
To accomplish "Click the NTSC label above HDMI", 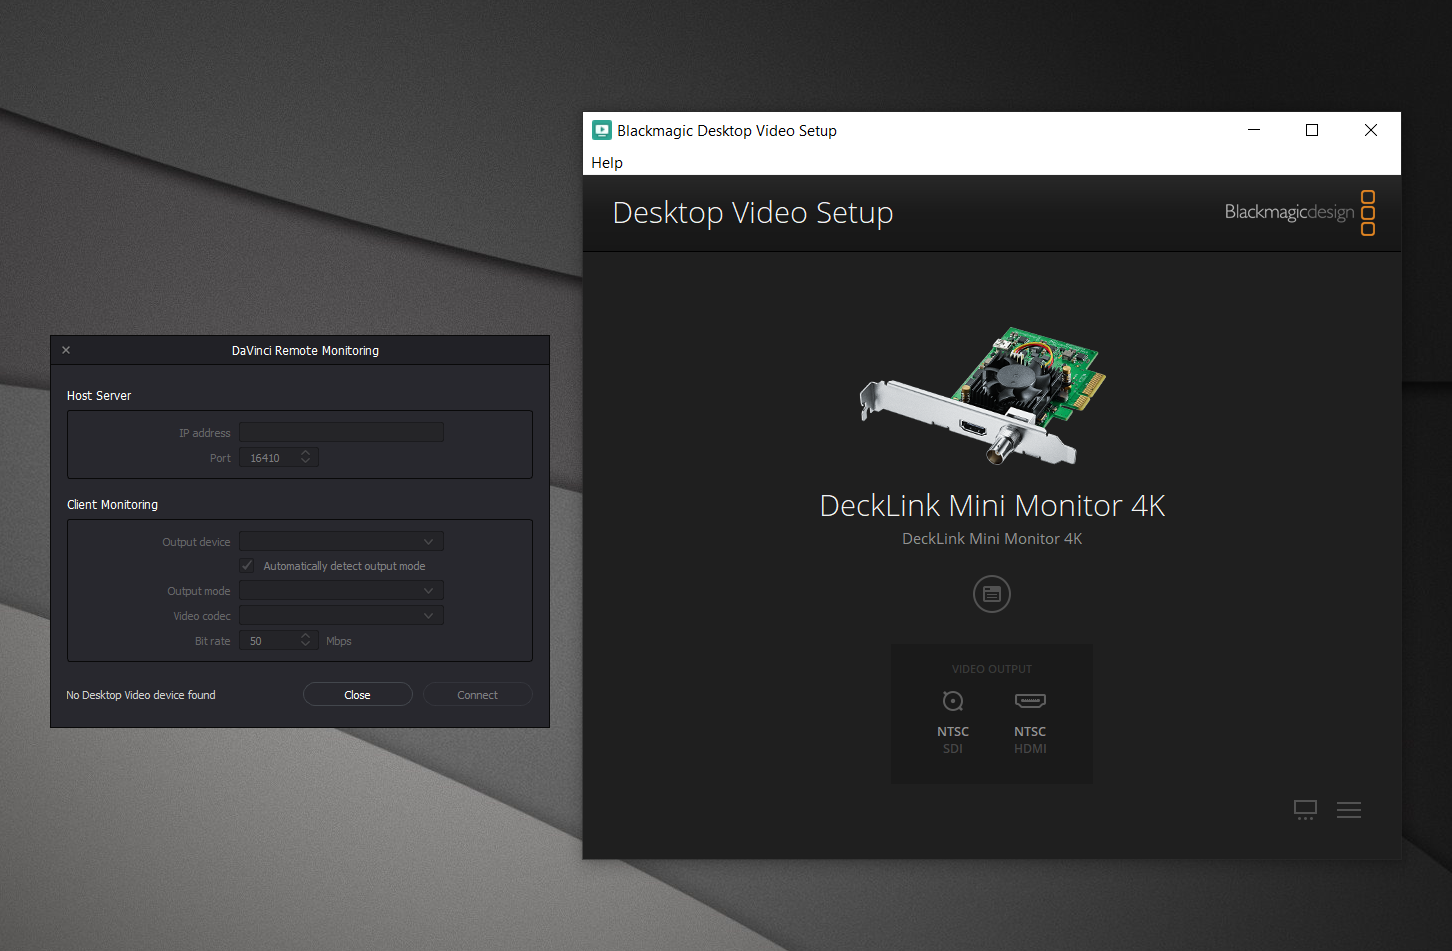I will [1030, 731].
